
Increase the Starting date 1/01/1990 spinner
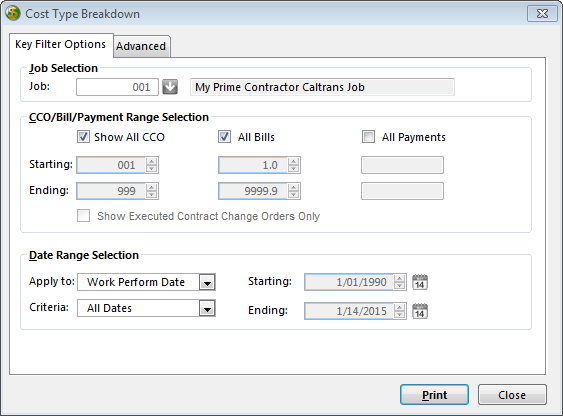[x=399, y=278]
